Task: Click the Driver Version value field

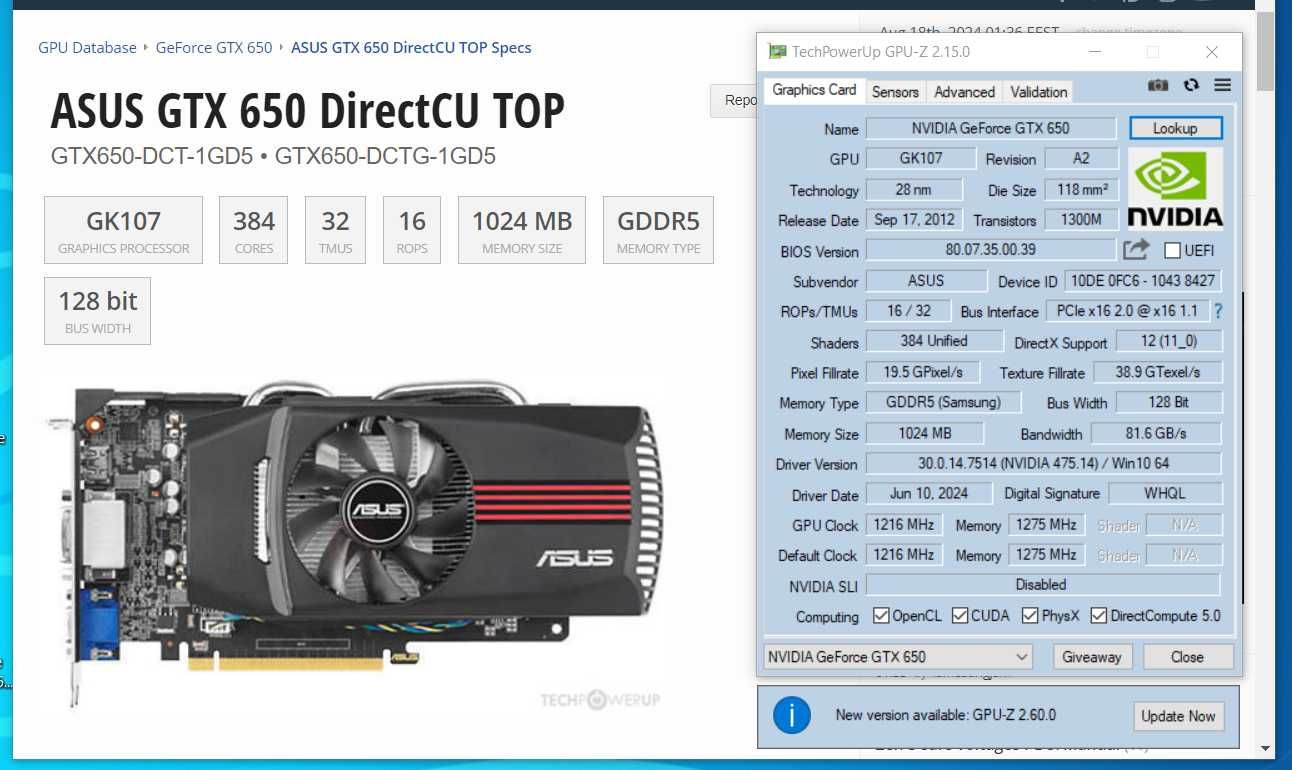Action: click(1043, 463)
